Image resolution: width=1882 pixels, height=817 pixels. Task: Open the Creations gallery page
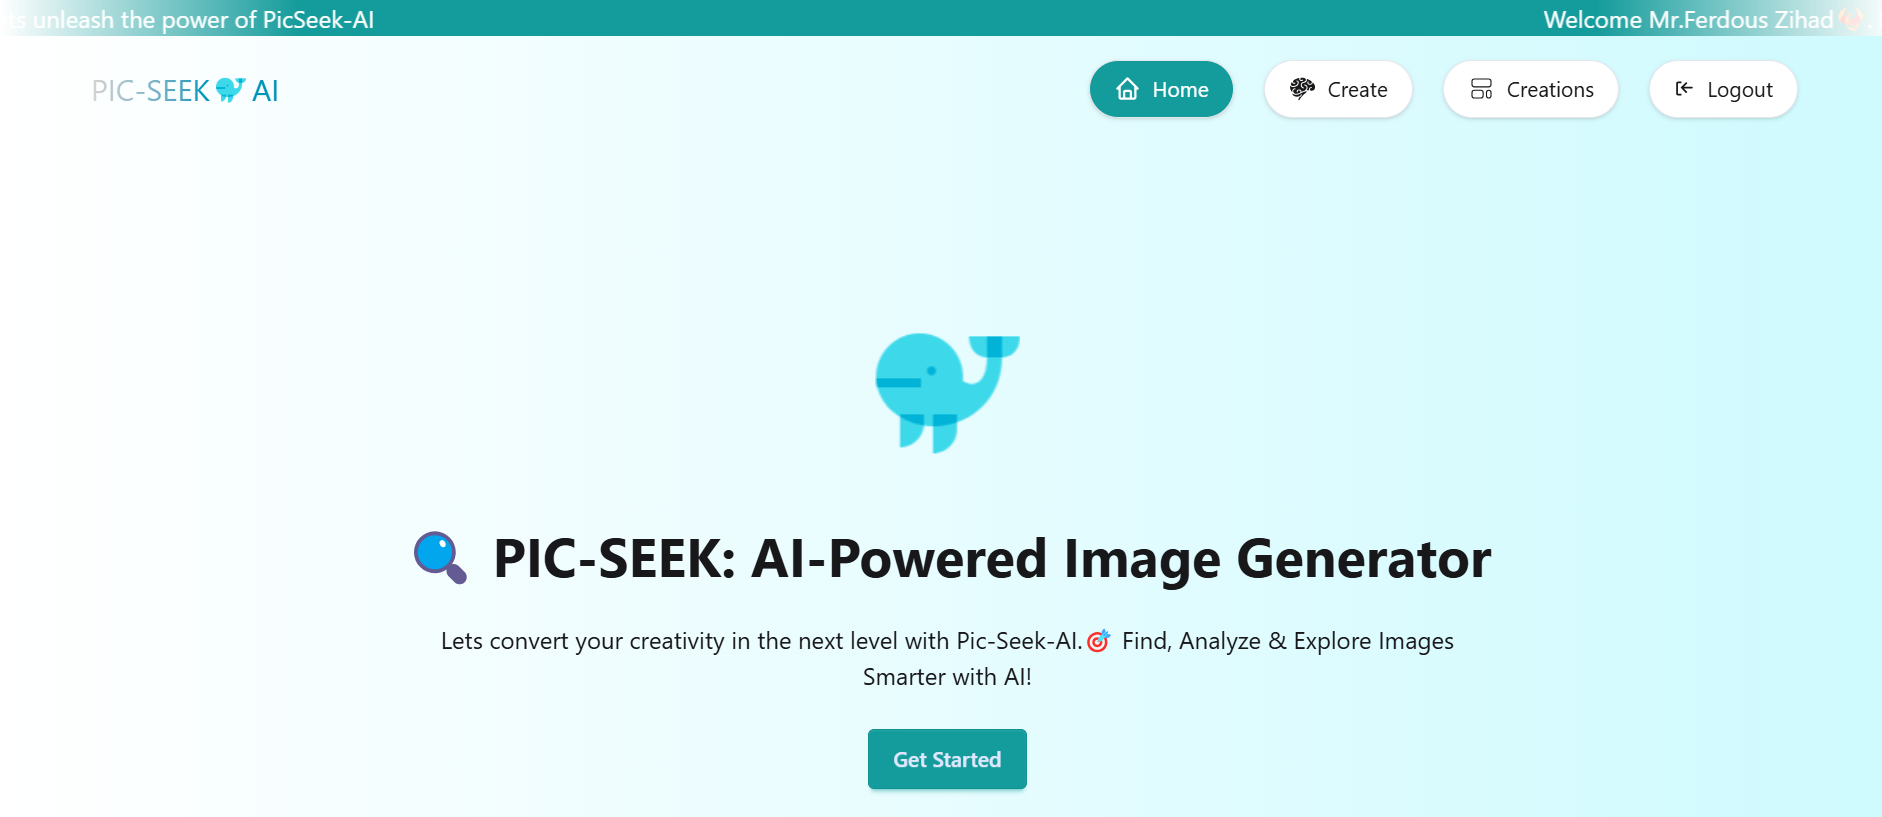(1531, 89)
